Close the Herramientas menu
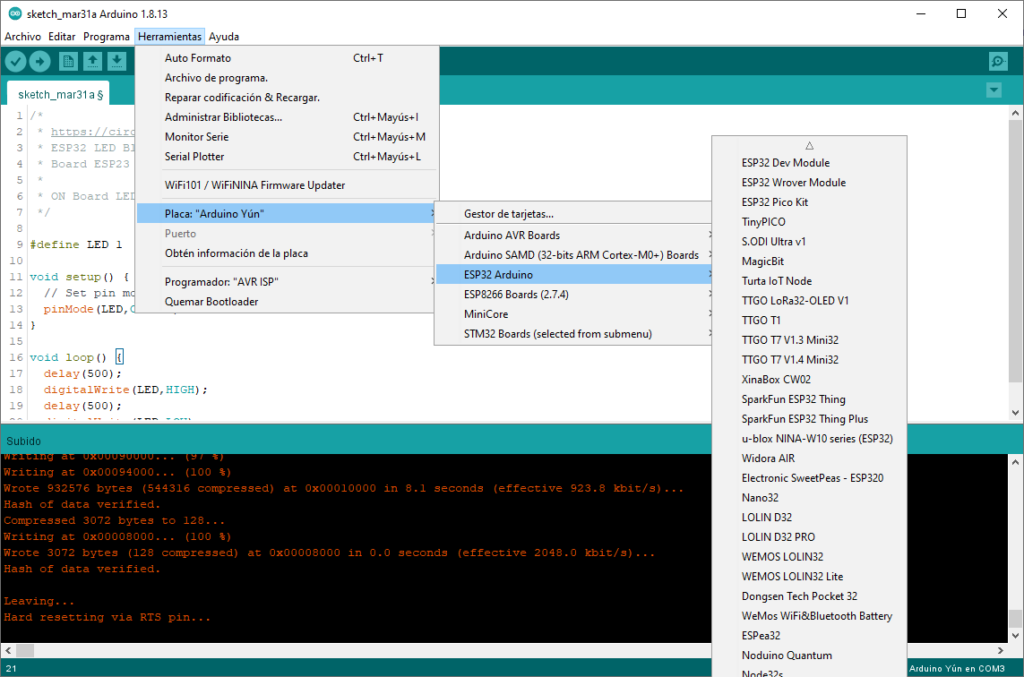The width and height of the screenshot is (1024, 677). (x=170, y=37)
